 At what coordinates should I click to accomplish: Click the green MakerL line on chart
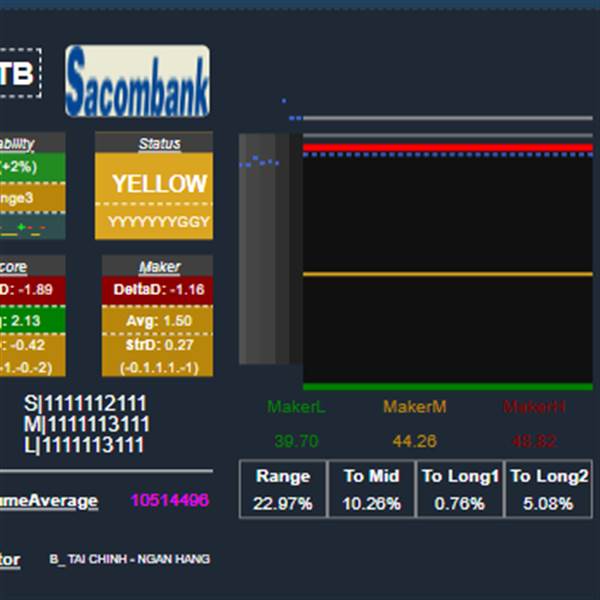pos(448,387)
